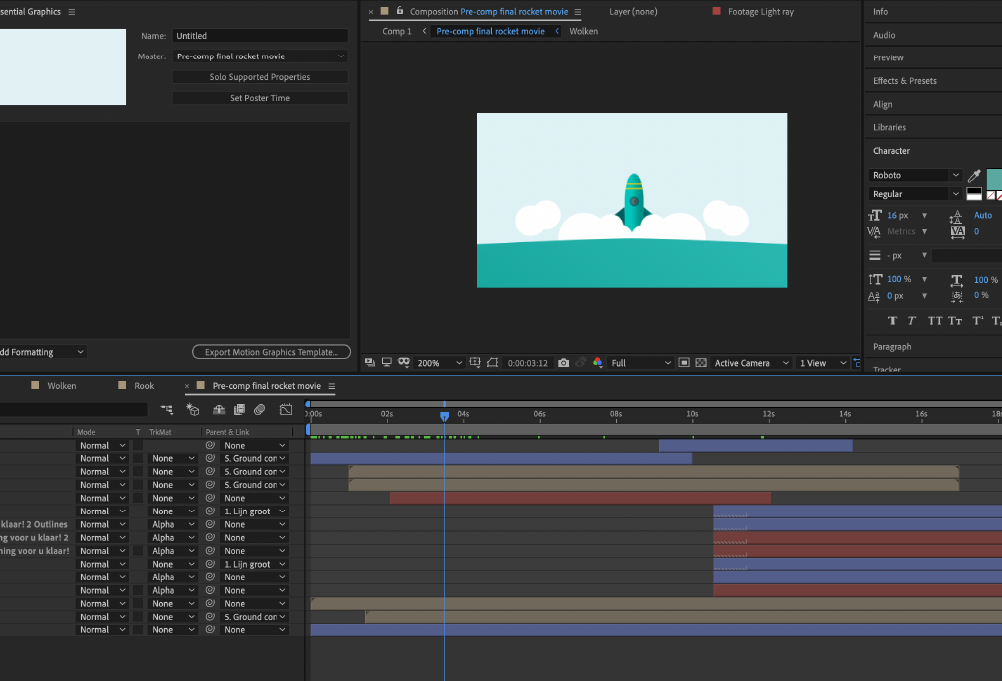Open the Full resolution dropdown
Image resolution: width=1002 pixels, height=681 pixels.
point(641,363)
